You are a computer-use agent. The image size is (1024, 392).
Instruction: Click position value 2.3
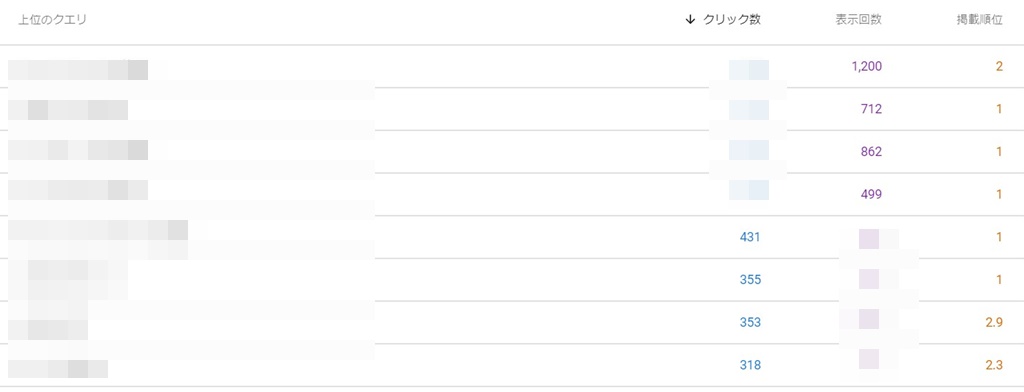pos(994,365)
